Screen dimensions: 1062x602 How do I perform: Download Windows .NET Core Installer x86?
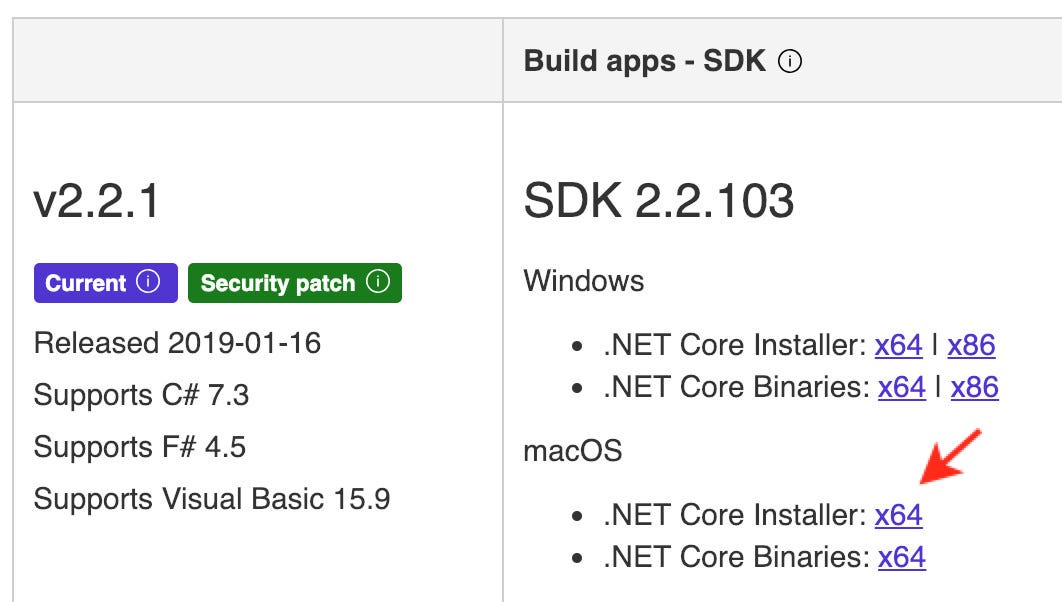click(971, 345)
